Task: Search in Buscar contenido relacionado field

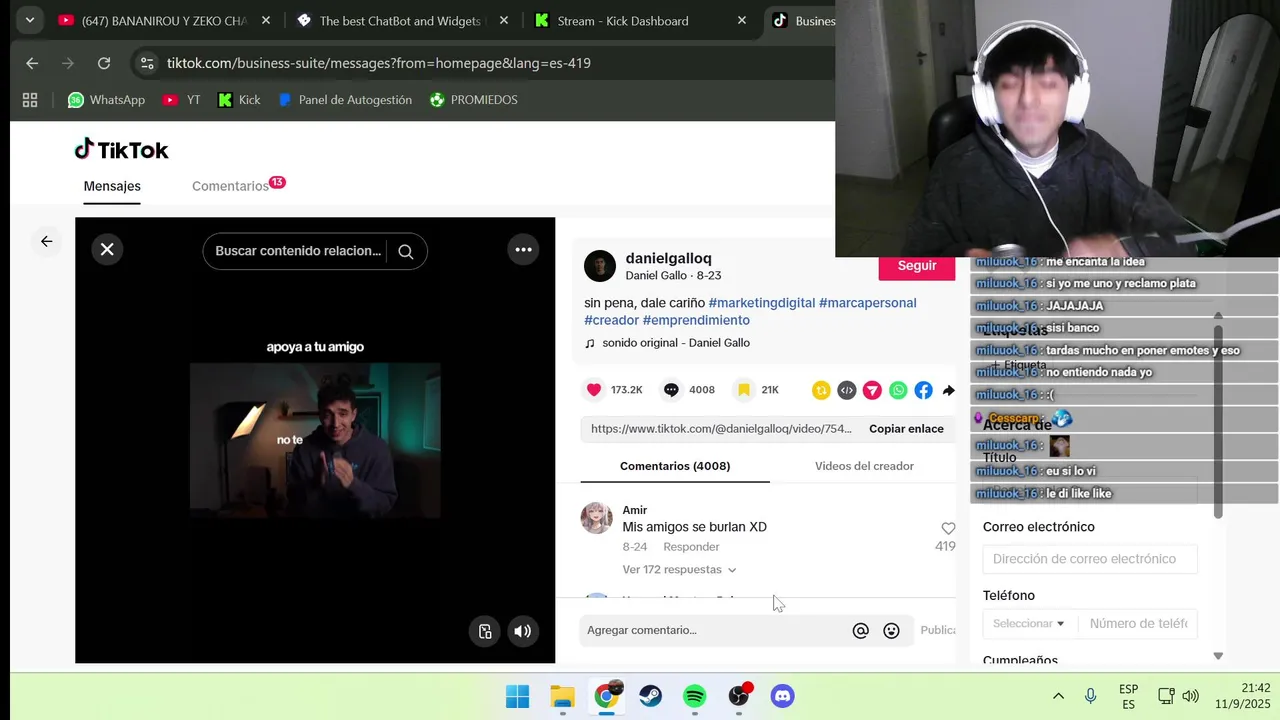Action: 298,251
